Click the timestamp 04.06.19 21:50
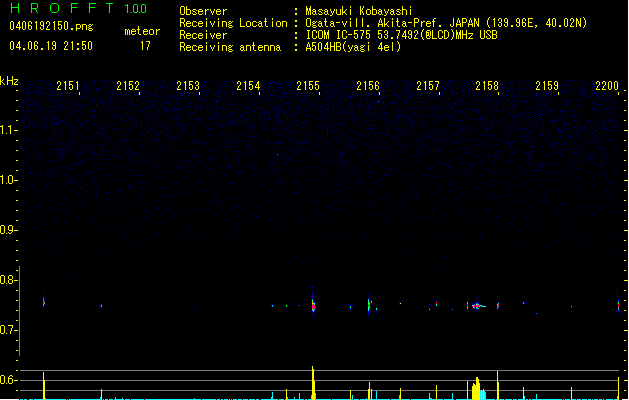 tap(51, 46)
